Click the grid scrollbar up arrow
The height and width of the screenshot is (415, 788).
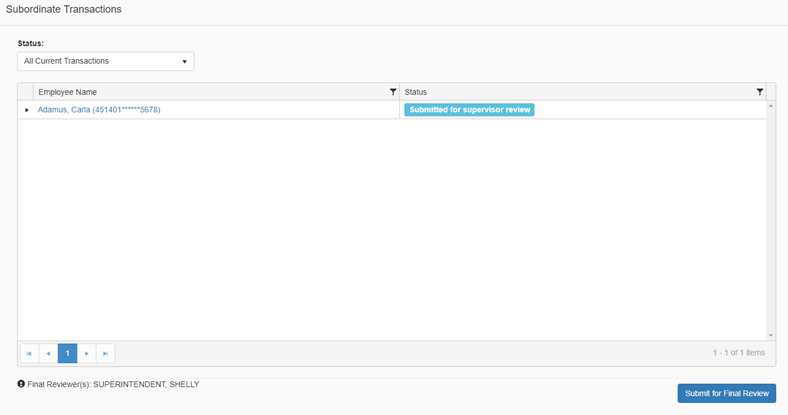[x=770, y=105]
